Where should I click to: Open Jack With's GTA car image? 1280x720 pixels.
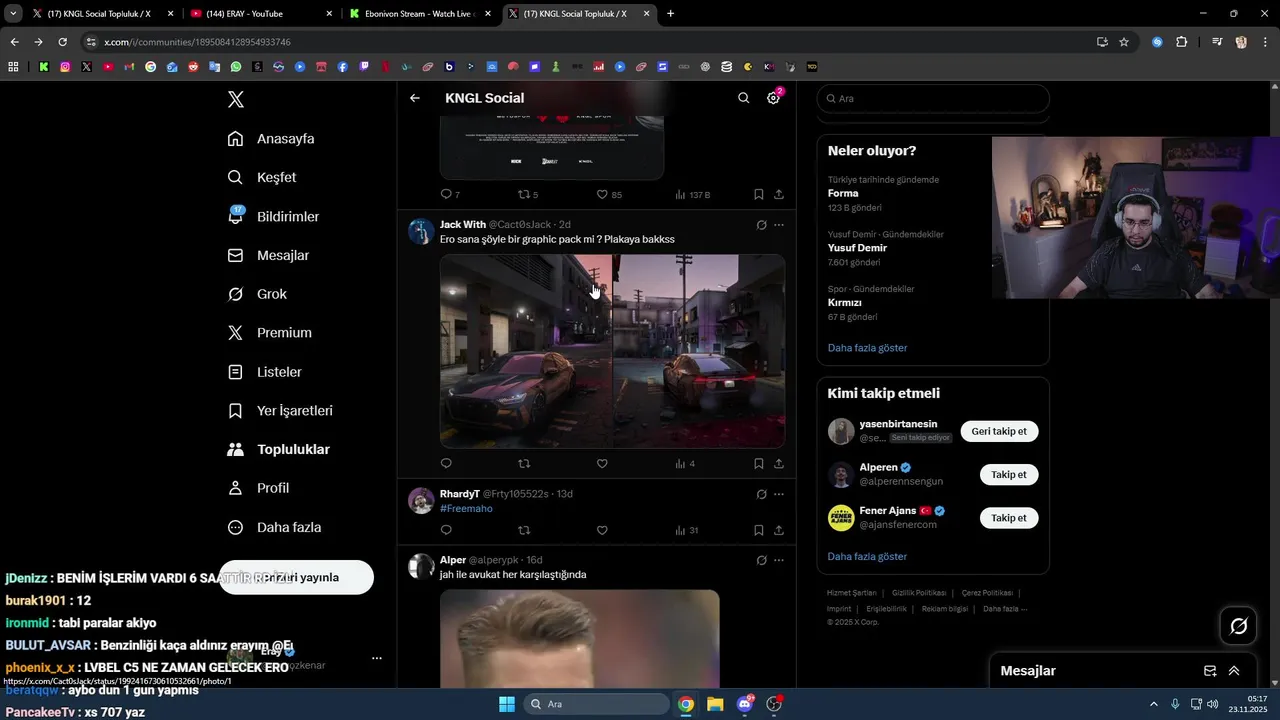[x=612, y=351]
